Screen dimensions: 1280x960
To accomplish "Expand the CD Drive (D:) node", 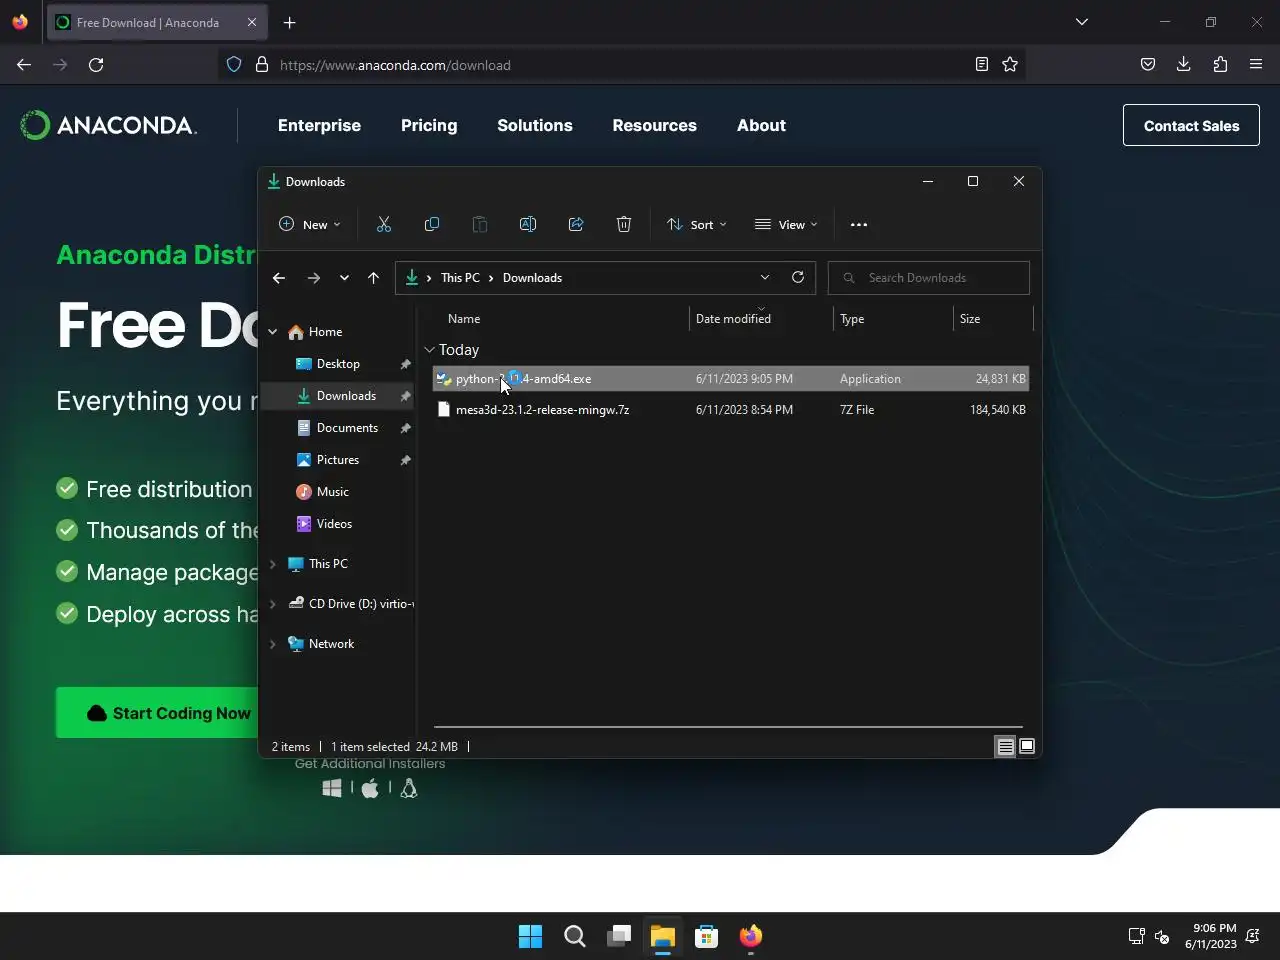I will (273, 604).
